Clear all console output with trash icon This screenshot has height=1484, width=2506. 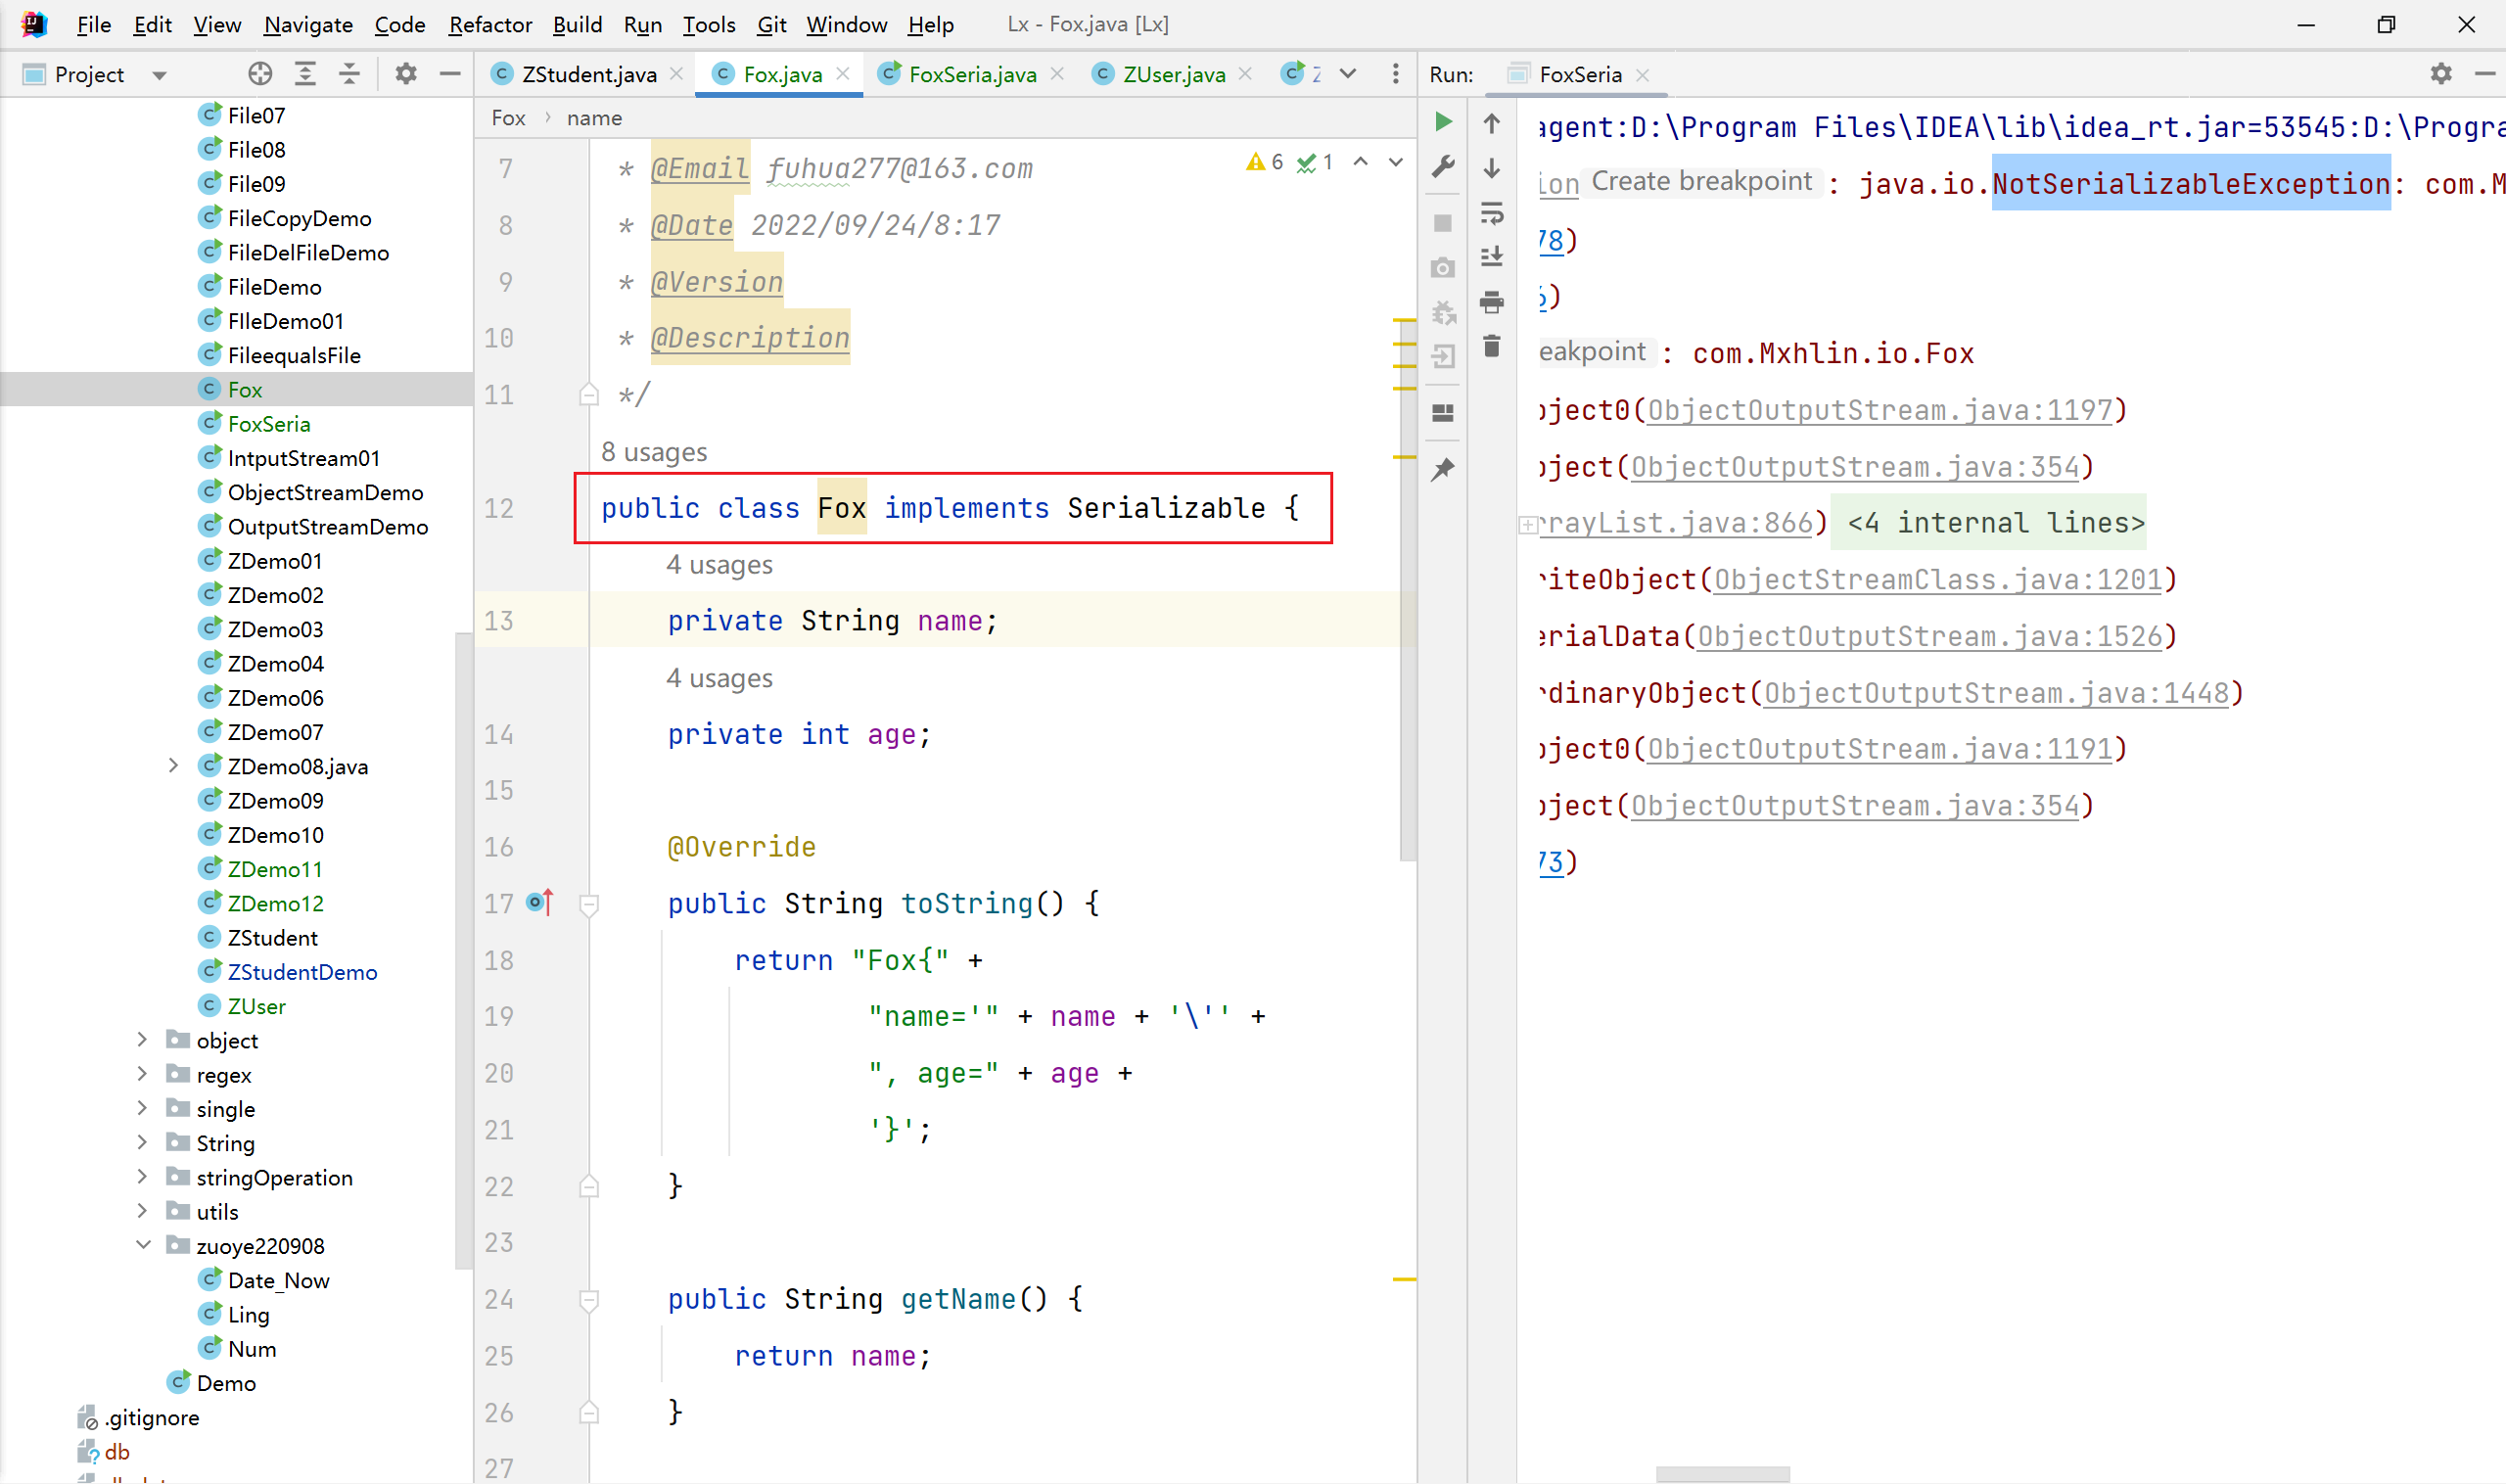coord(1491,346)
